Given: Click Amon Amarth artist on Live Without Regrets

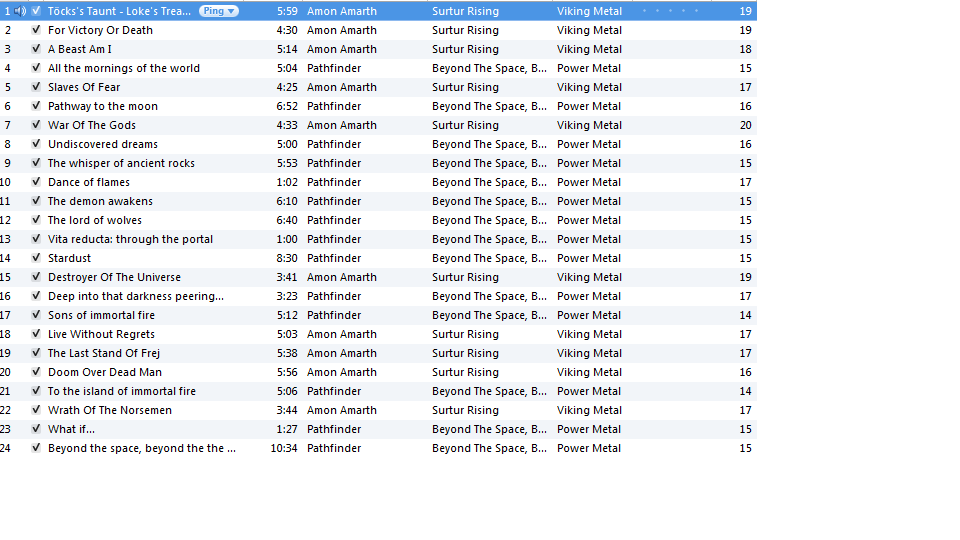Looking at the screenshot, I should tap(342, 334).
